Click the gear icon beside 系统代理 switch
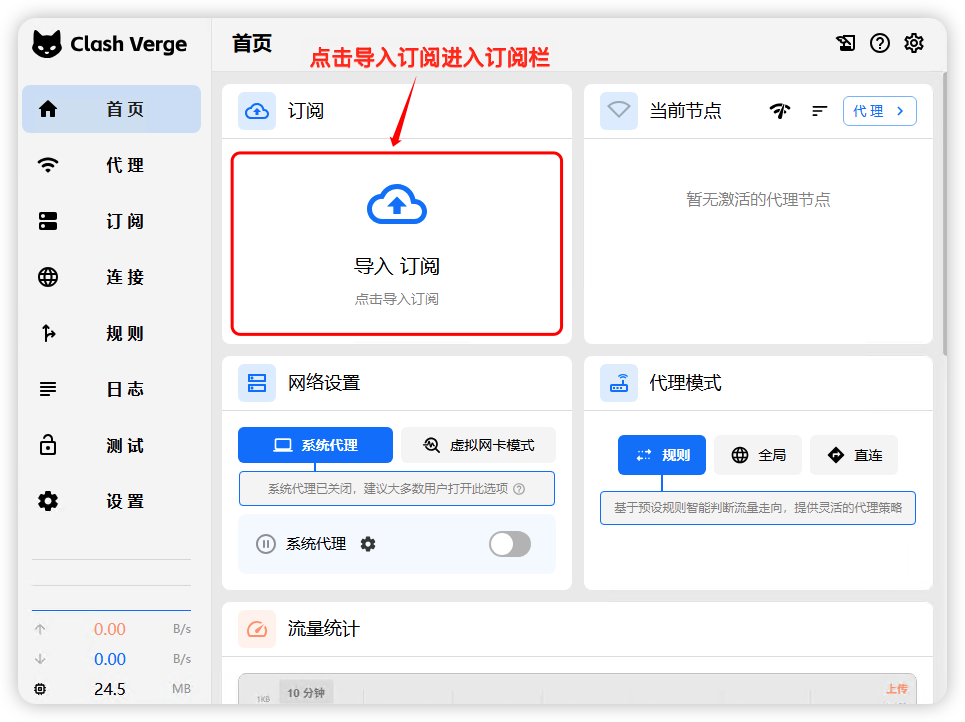The width and height of the screenshot is (965, 722). click(x=368, y=544)
